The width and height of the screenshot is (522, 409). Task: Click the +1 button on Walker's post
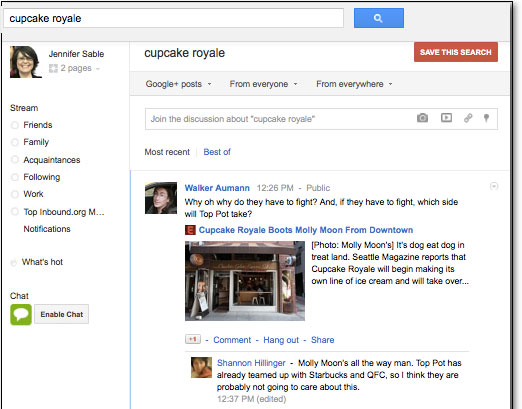click(193, 339)
